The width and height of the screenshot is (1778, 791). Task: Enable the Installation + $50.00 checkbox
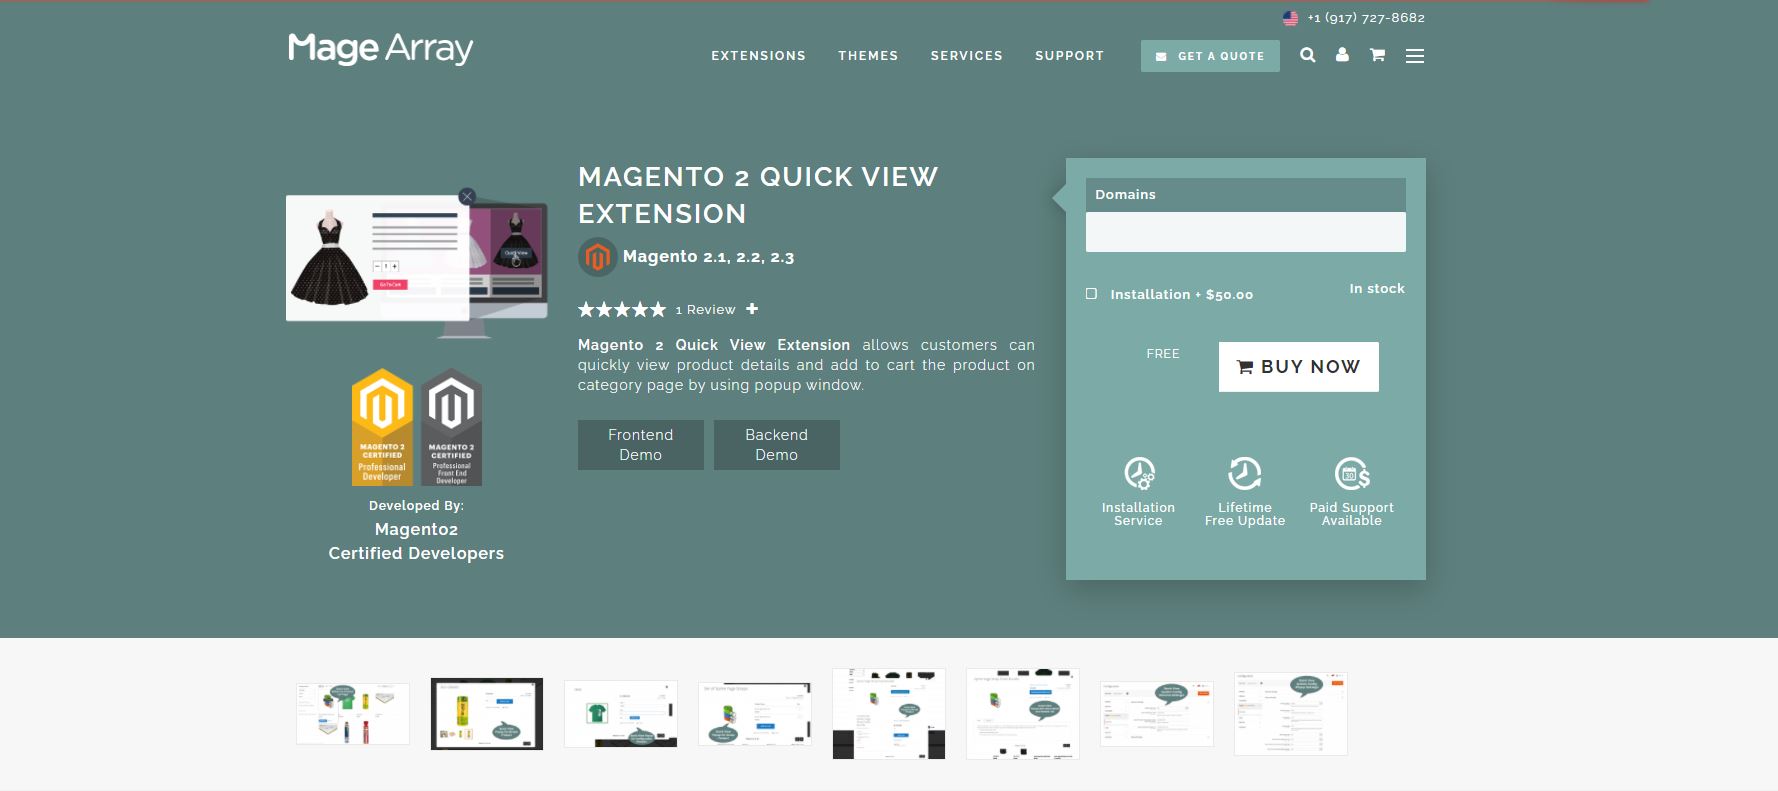pos(1091,294)
